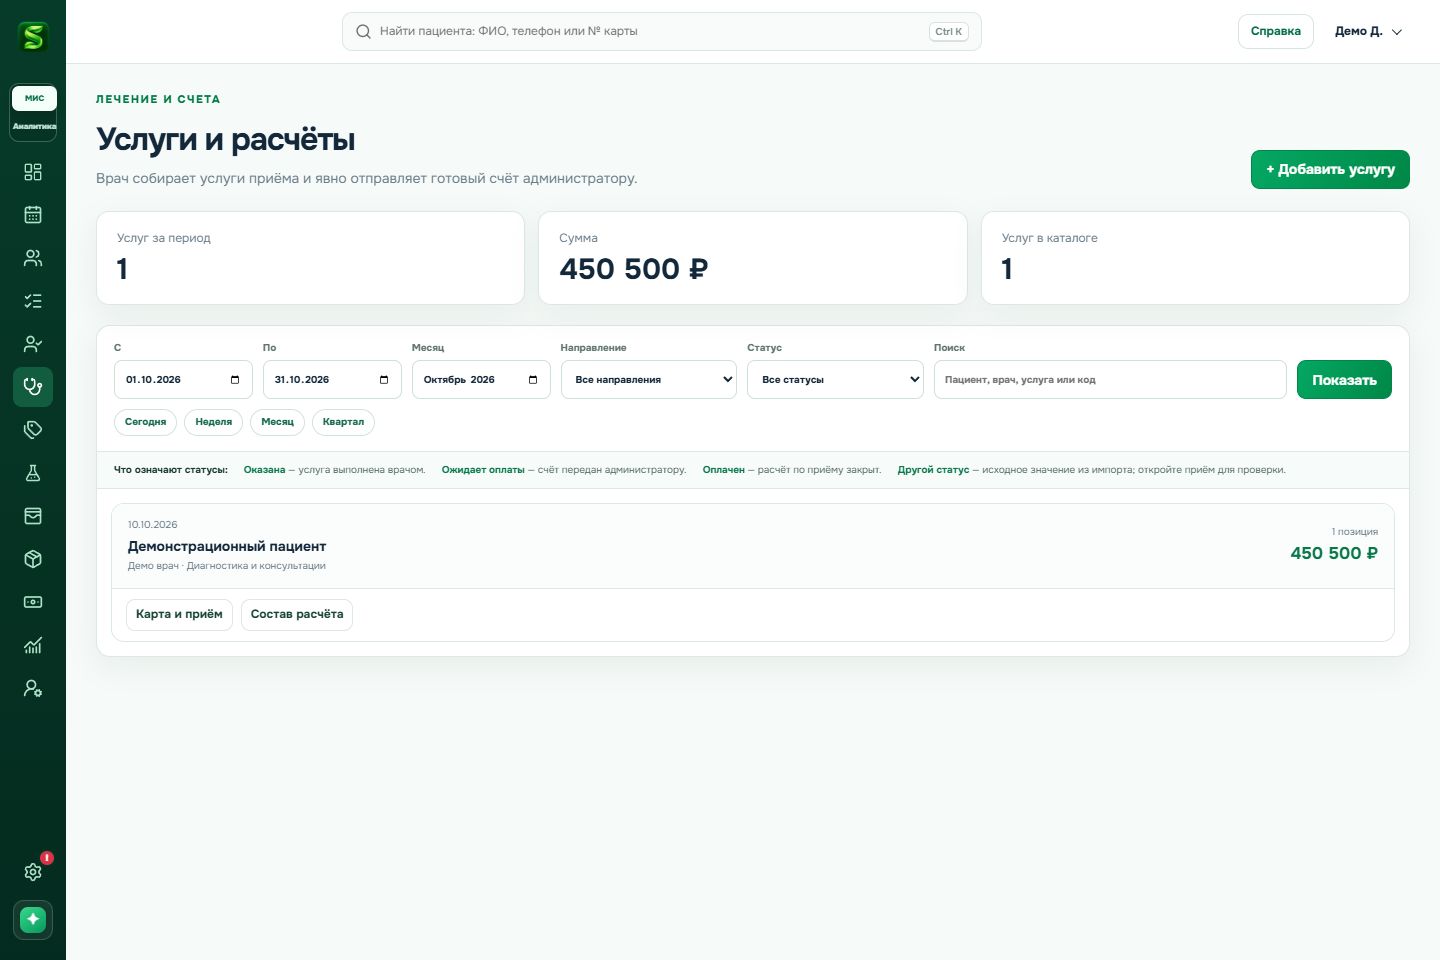Open the user settings sidebar icon
This screenshot has height=960, width=1440.
click(x=33, y=688)
